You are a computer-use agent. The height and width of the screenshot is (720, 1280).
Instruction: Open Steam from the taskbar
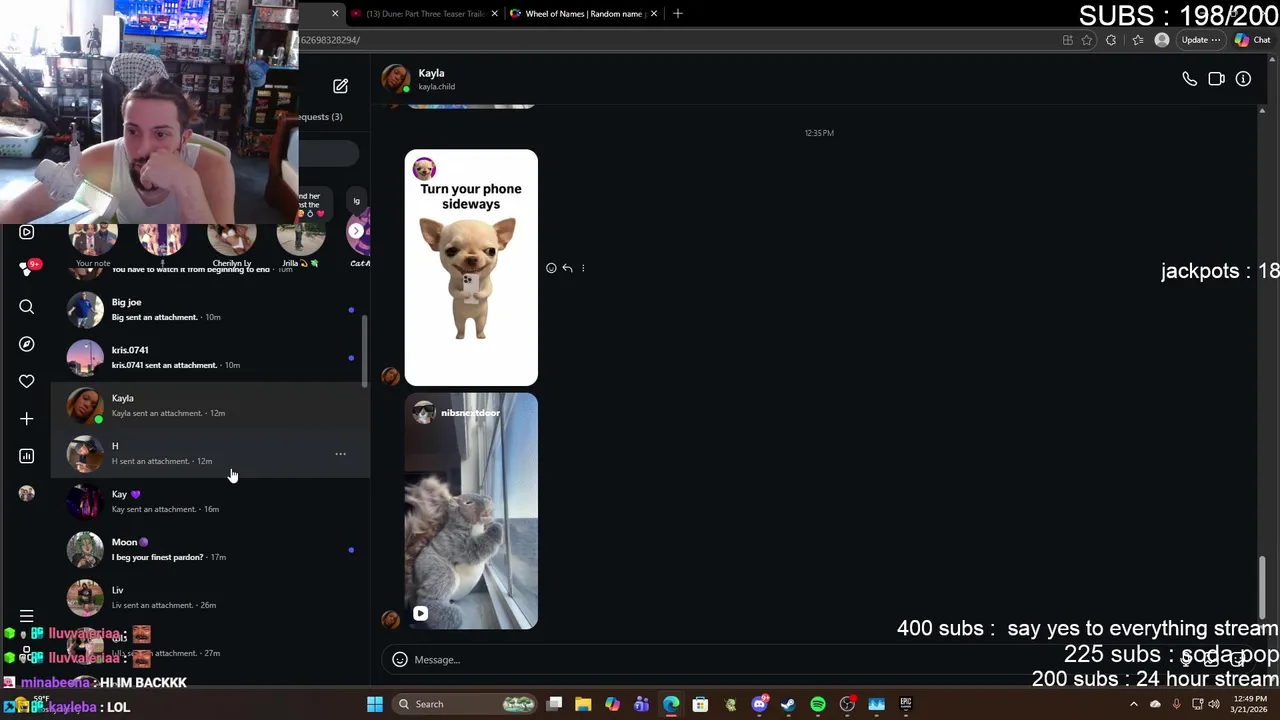point(788,704)
